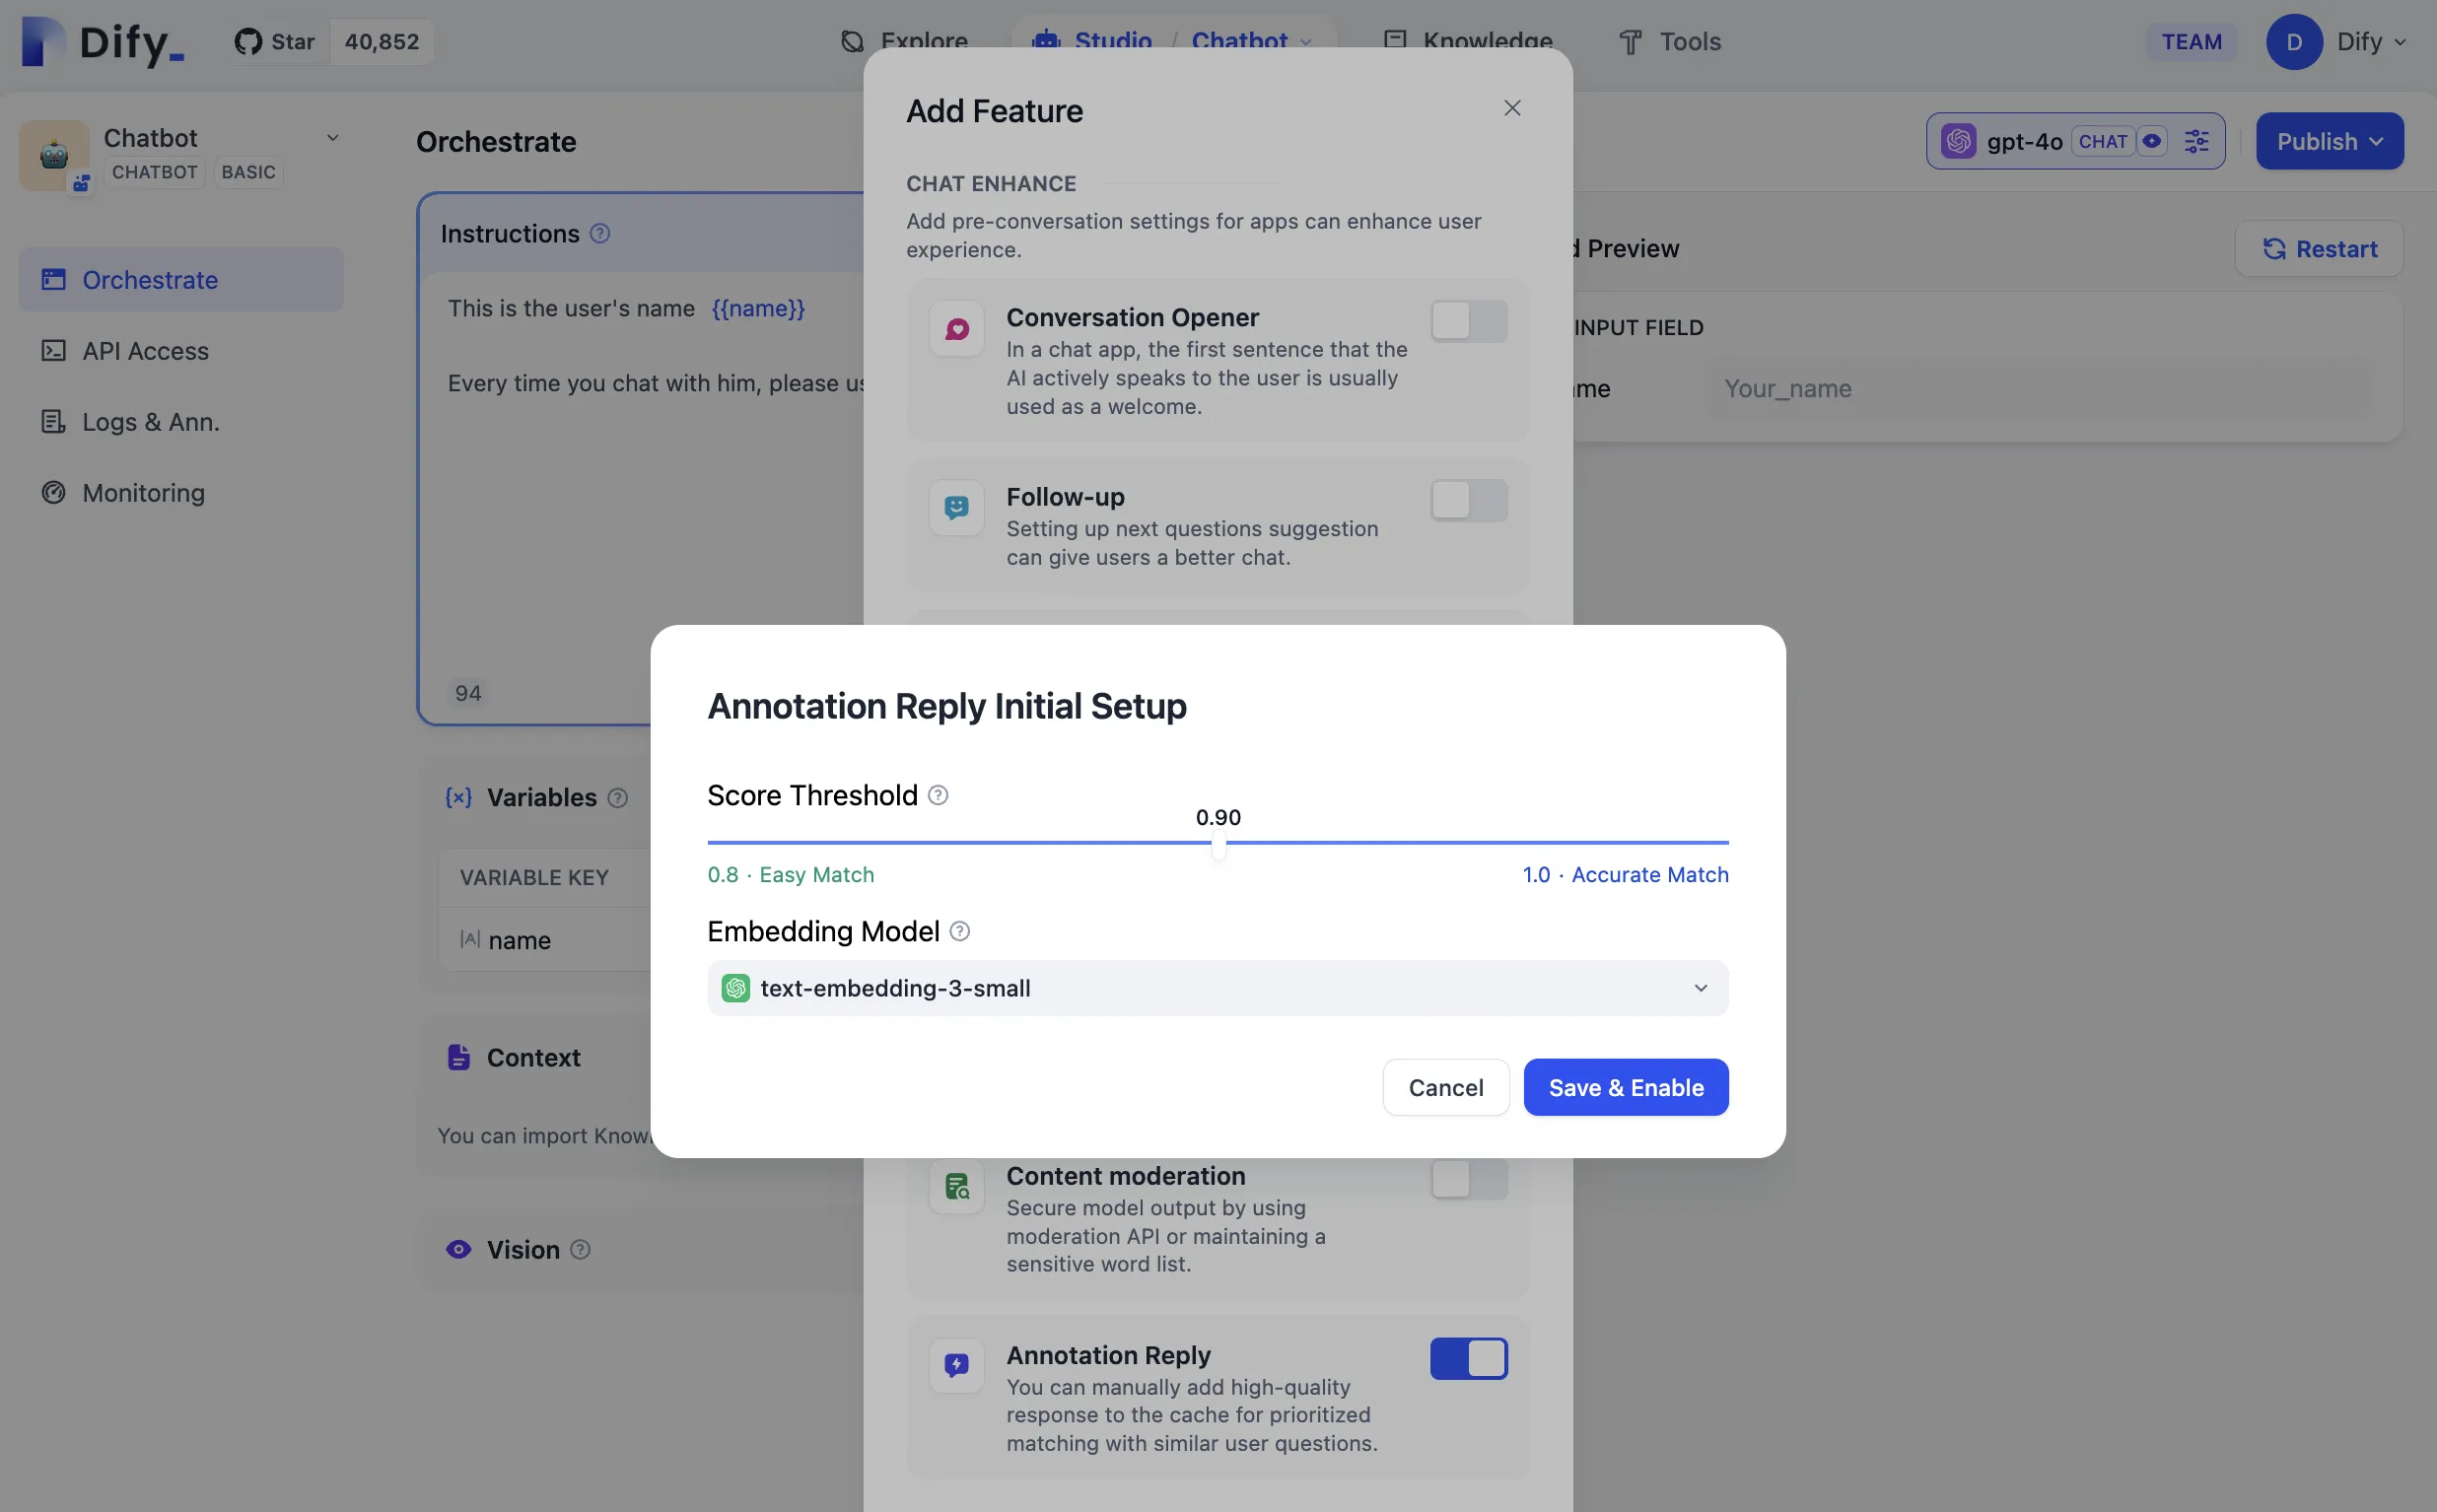
Task: Click the GitHub Star icon
Action: [248, 42]
